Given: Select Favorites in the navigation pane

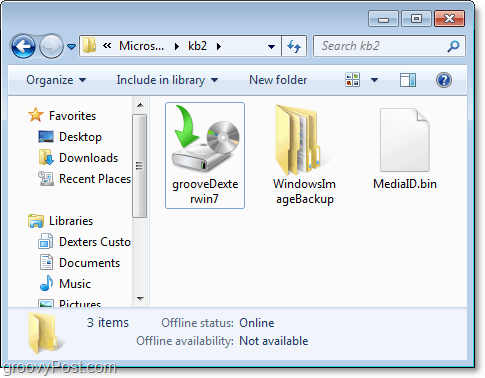Looking at the screenshot, I should 72,116.
